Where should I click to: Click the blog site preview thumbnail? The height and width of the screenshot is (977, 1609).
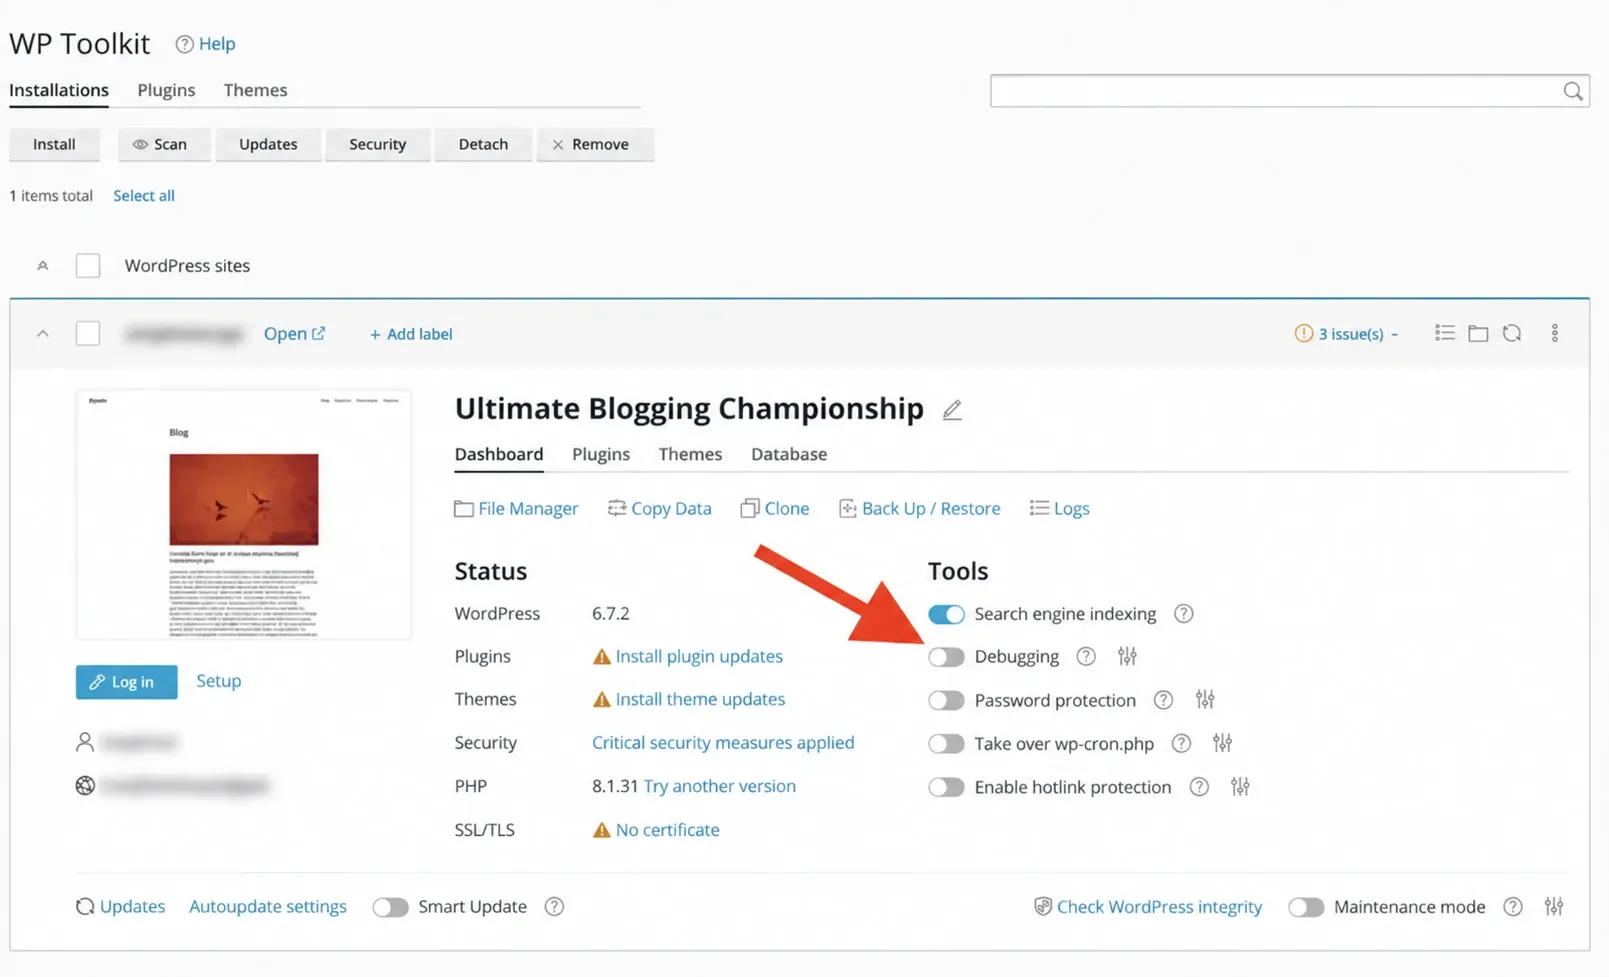pos(243,514)
